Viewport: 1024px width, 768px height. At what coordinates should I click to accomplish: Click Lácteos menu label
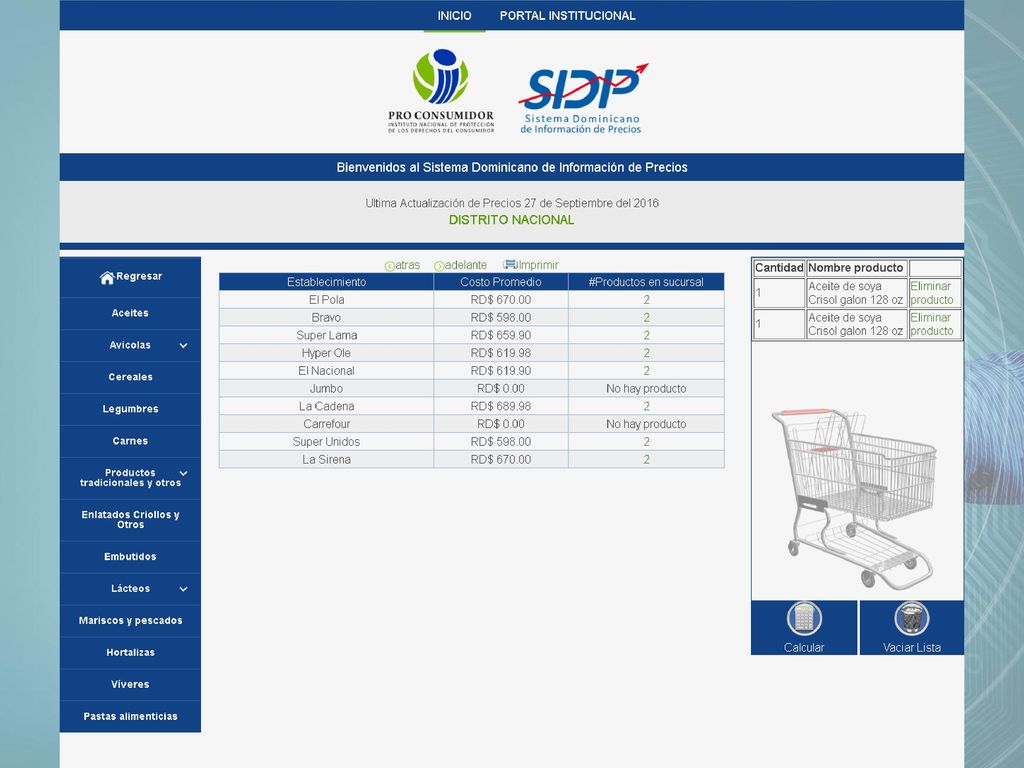[130, 589]
